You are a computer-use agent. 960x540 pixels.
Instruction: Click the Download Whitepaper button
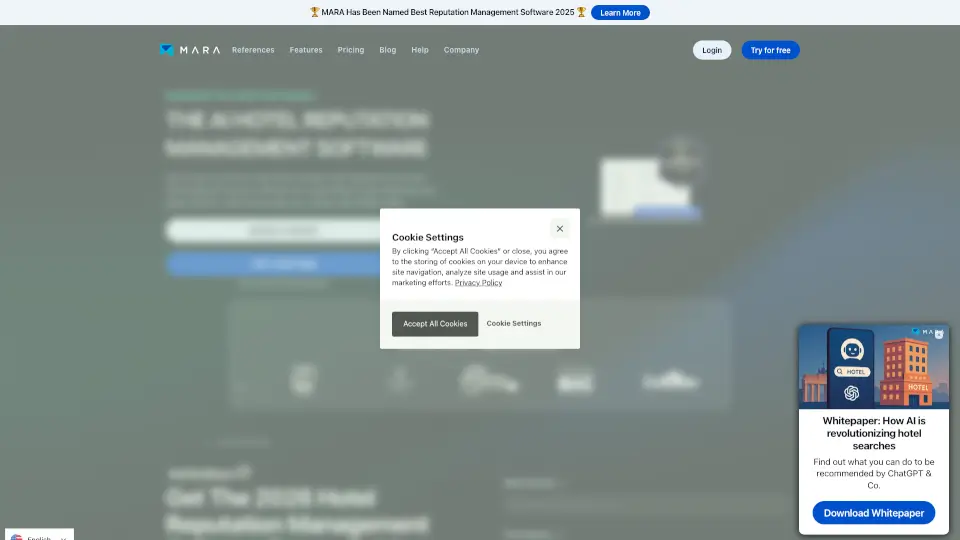coord(873,513)
